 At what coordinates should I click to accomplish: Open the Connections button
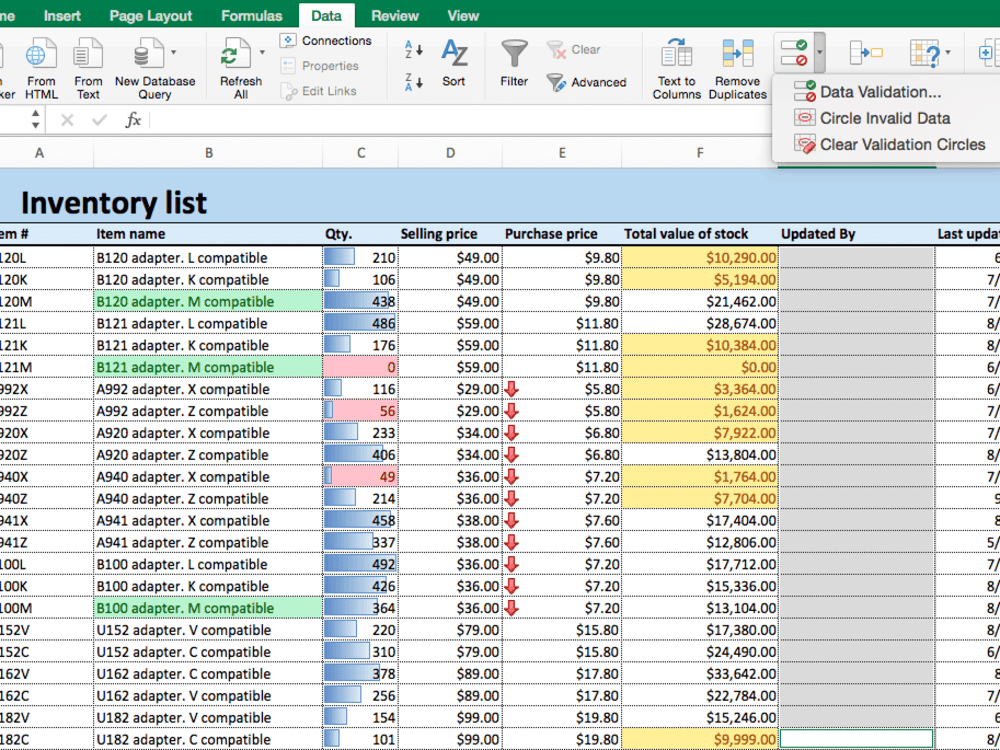pyautogui.click(x=326, y=41)
